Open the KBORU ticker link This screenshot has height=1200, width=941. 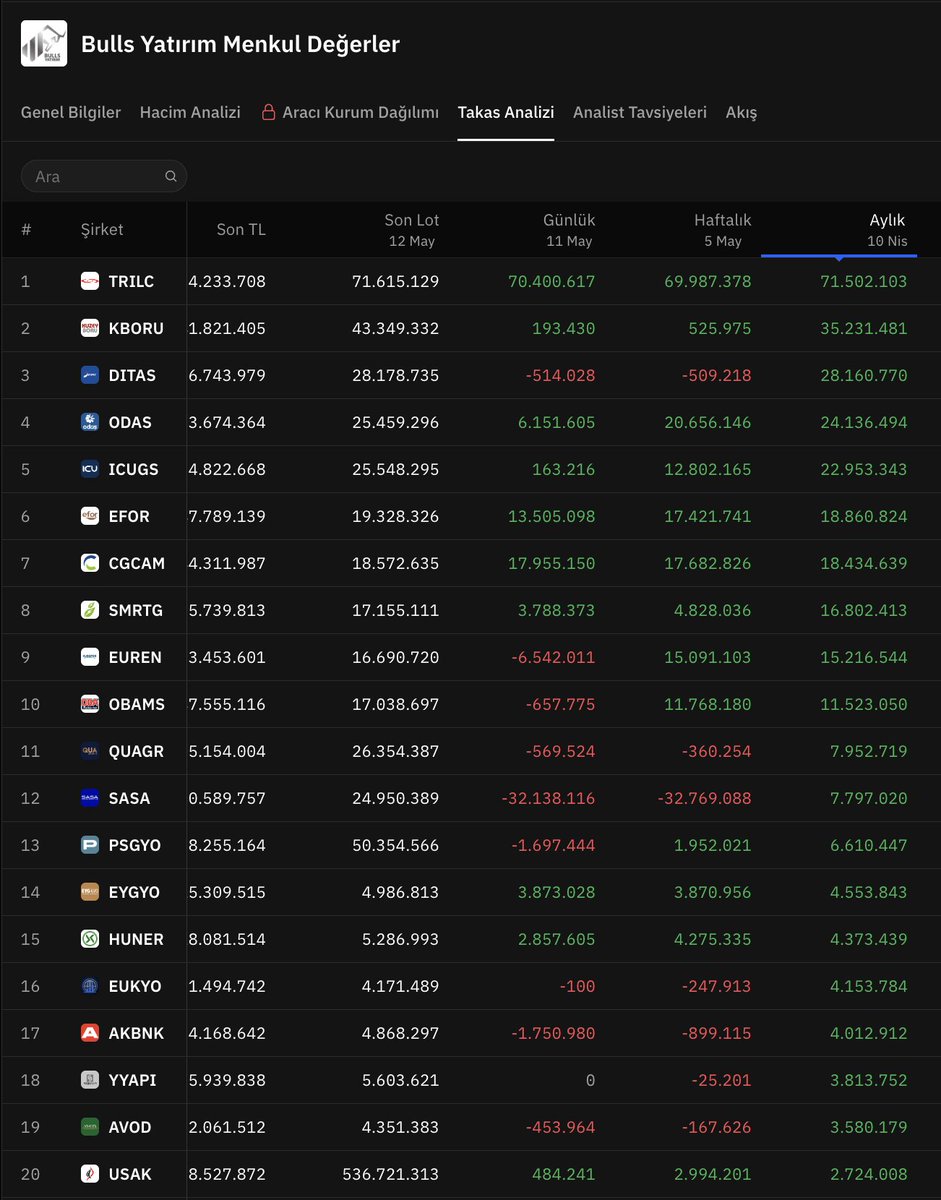pyautogui.click(x=136, y=328)
